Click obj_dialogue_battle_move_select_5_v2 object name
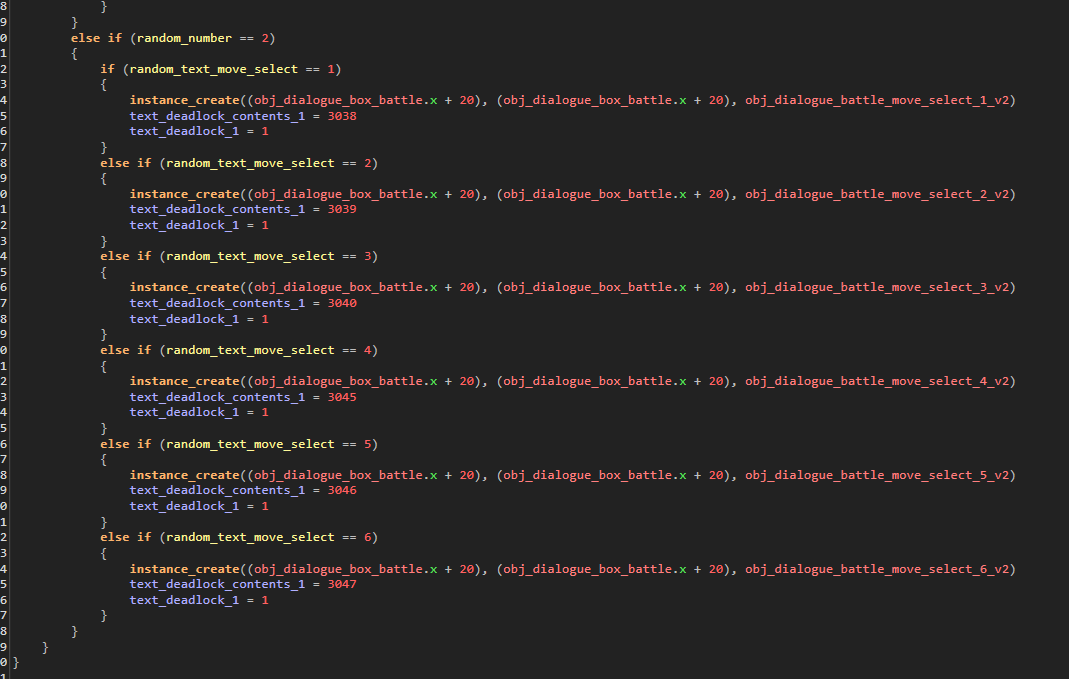The width and height of the screenshot is (1069, 679). (x=877, y=475)
